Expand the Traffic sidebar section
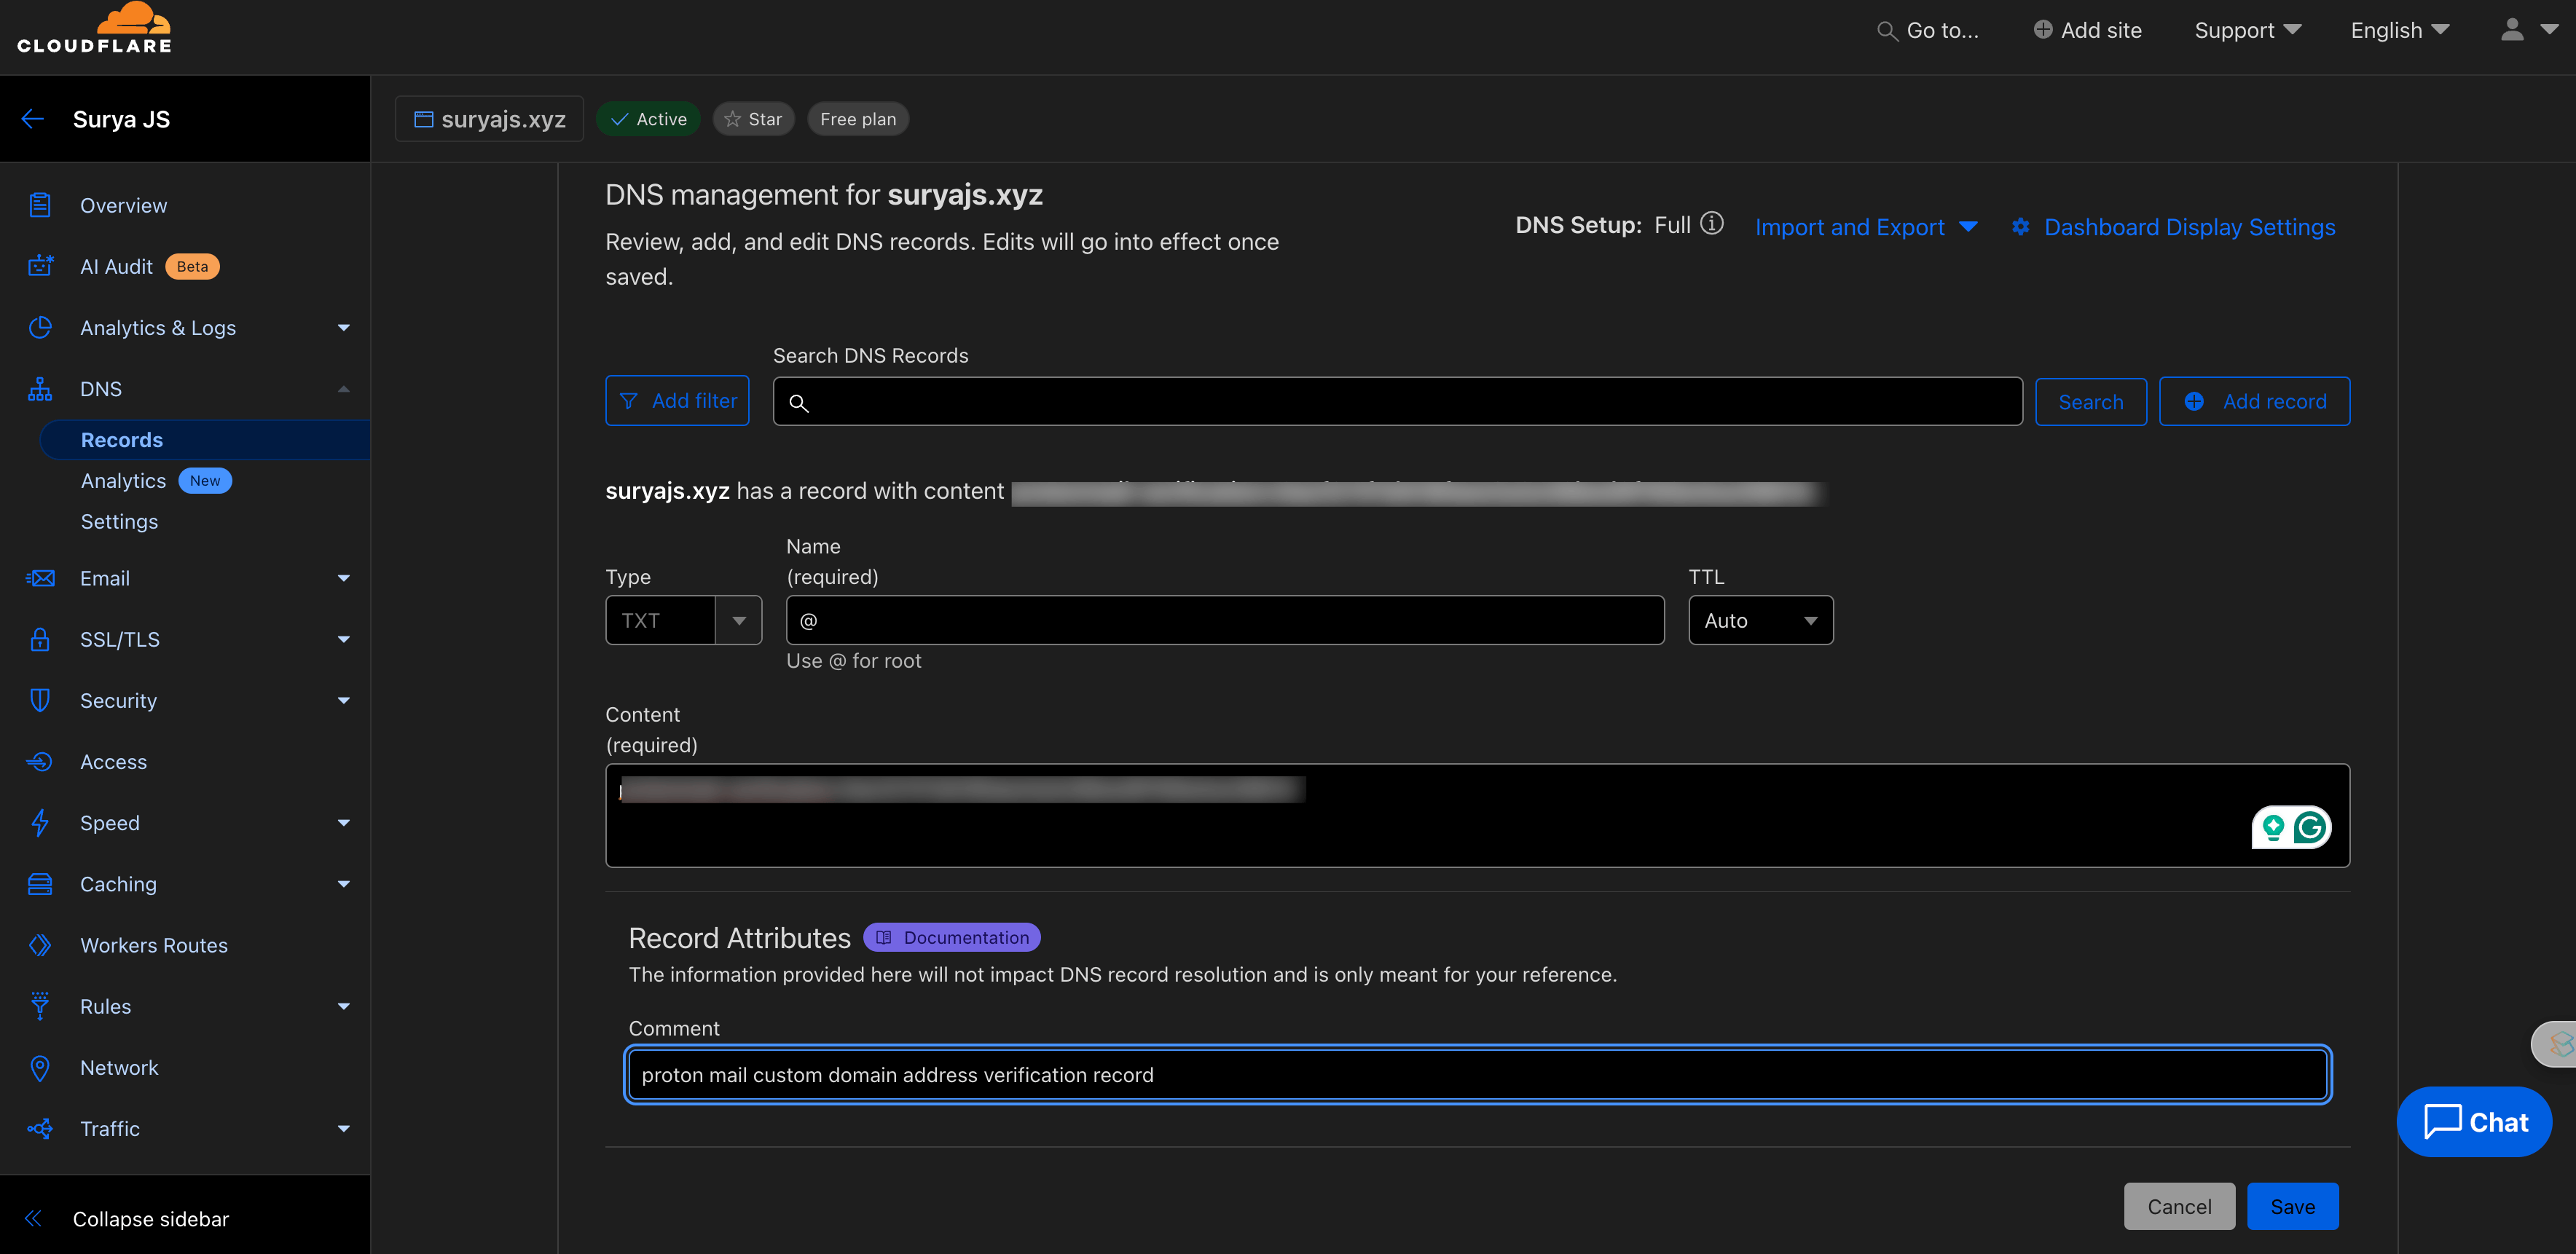Image resolution: width=2576 pixels, height=1254 pixels. 344,1129
